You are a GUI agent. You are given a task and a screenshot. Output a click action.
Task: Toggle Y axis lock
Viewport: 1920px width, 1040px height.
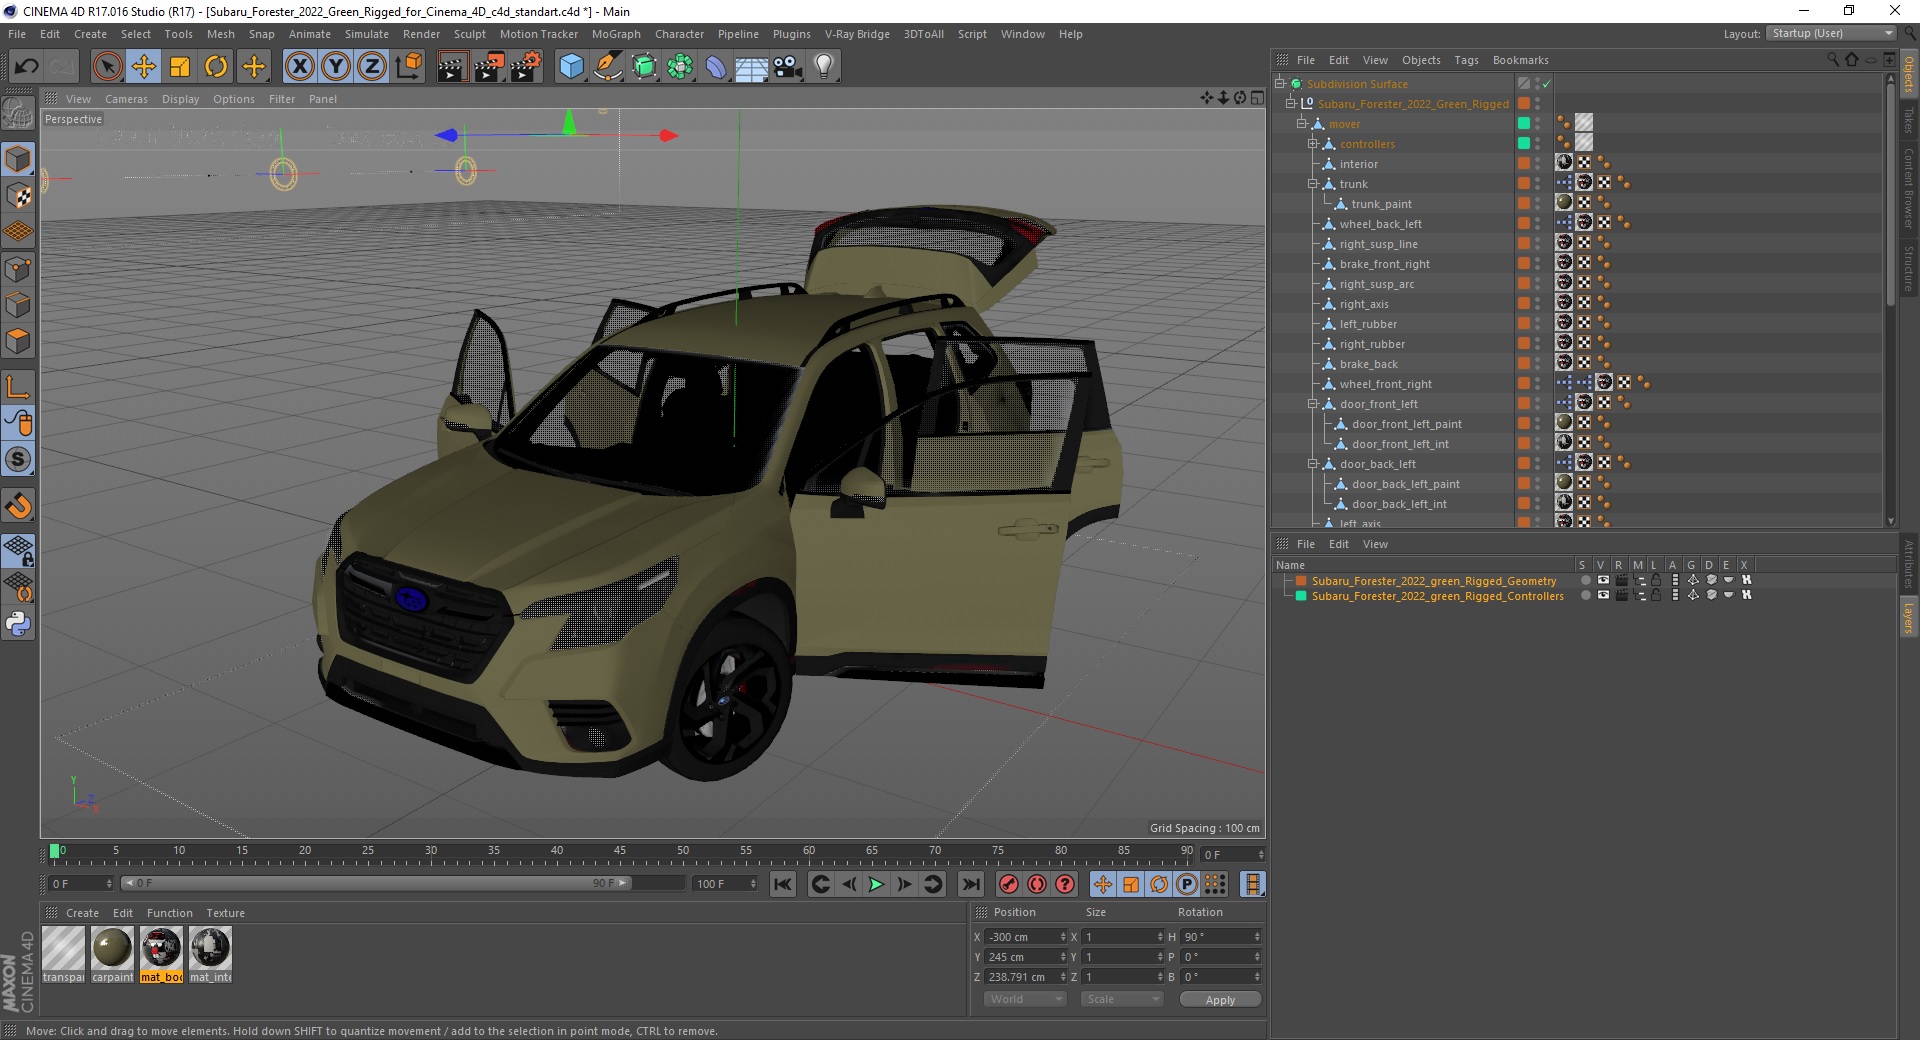pyautogui.click(x=336, y=67)
